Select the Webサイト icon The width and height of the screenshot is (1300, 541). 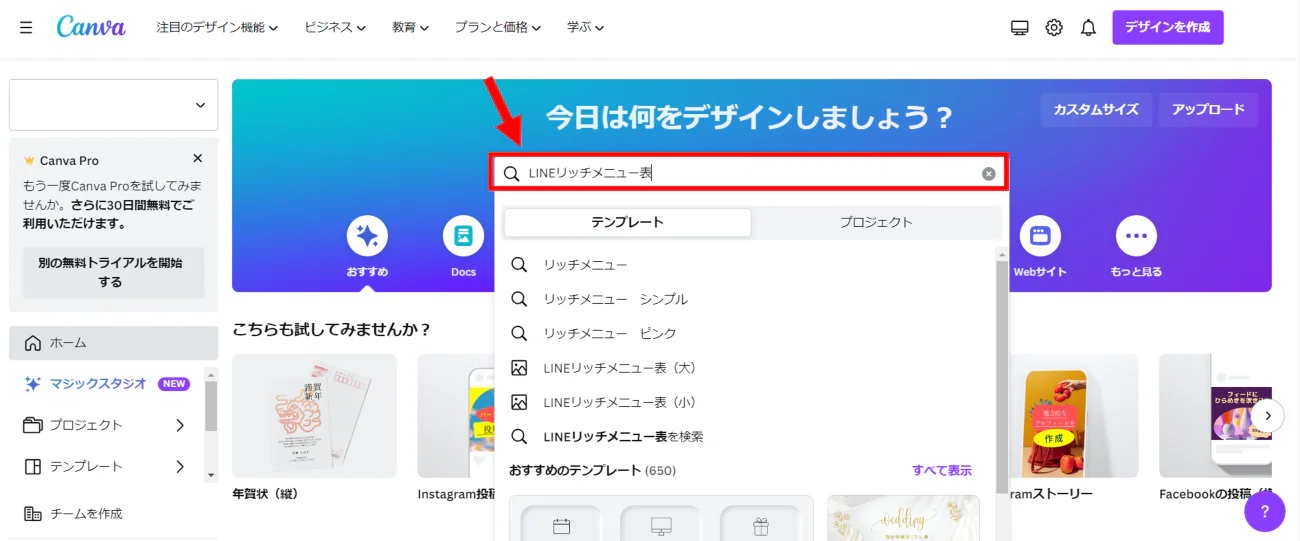pyautogui.click(x=1040, y=236)
